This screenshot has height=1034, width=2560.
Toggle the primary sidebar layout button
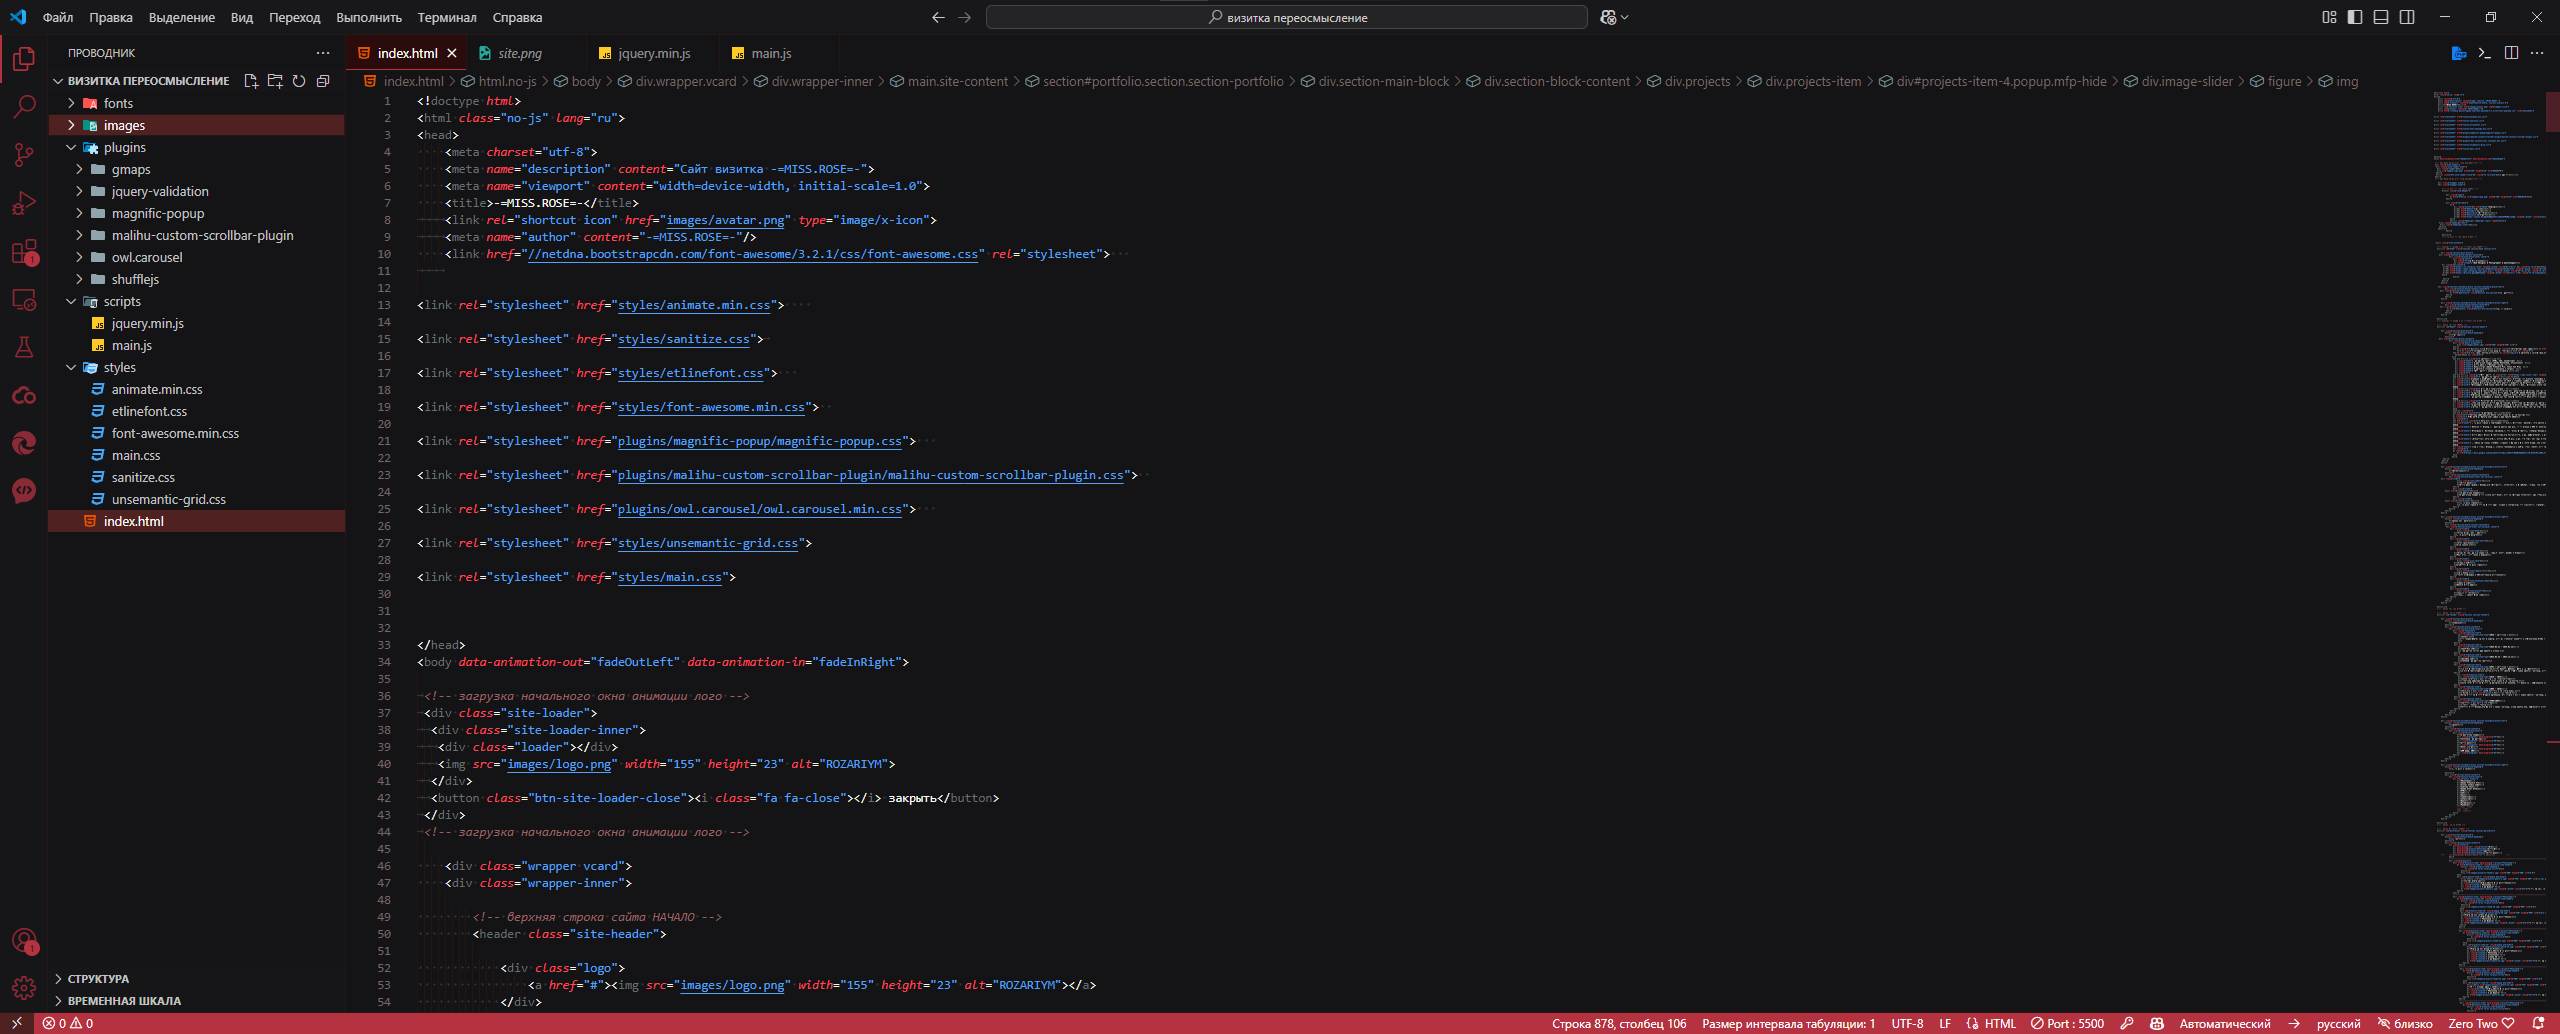coord(2355,17)
